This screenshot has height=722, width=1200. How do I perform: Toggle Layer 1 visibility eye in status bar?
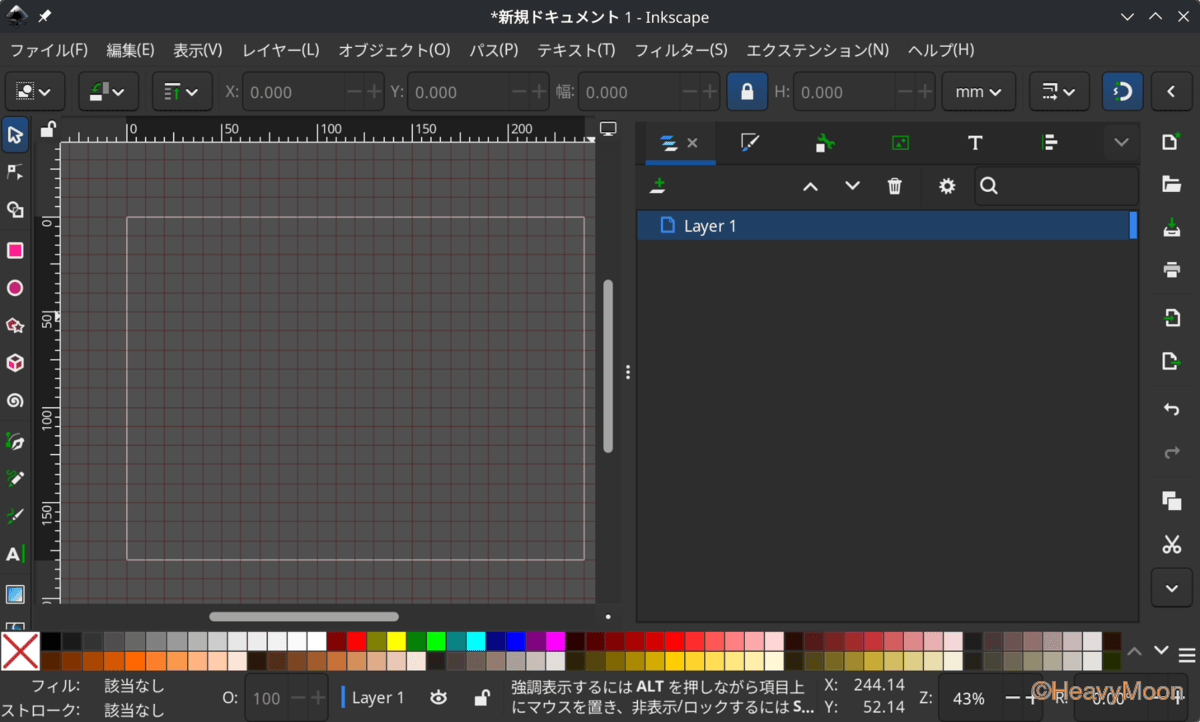pyautogui.click(x=438, y=697)
